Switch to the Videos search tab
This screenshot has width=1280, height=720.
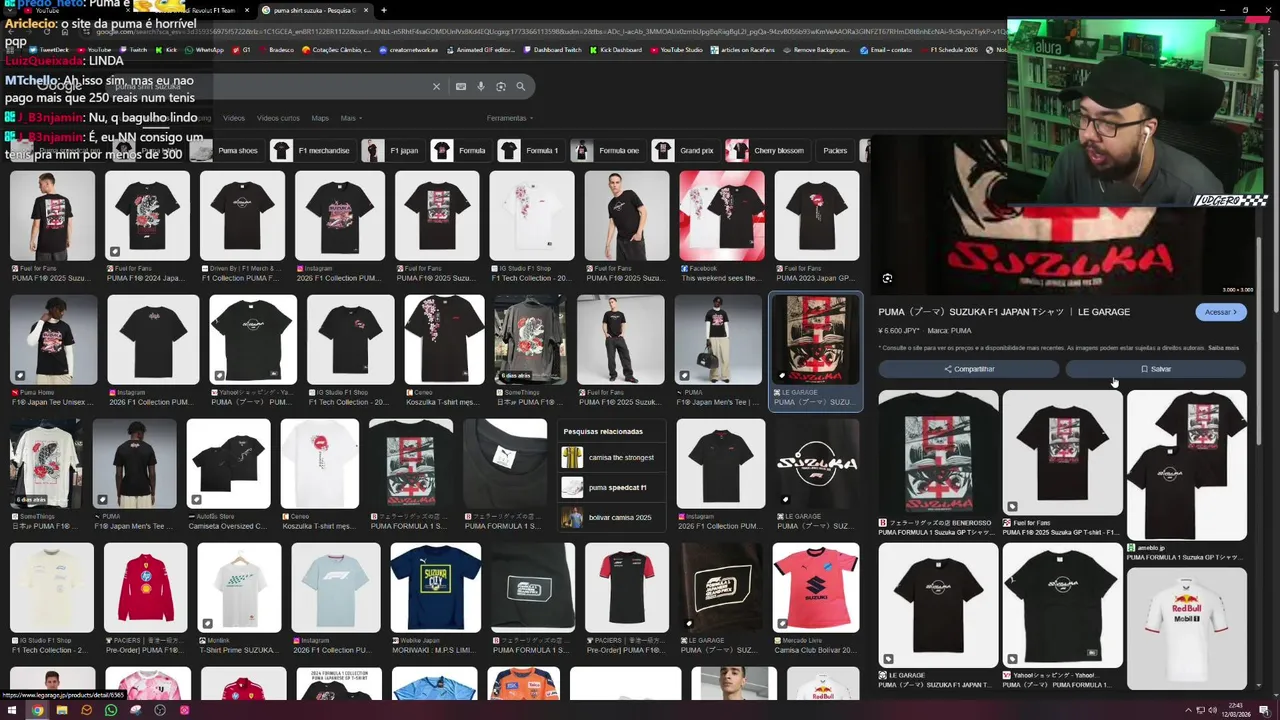(x=234, y=118)
